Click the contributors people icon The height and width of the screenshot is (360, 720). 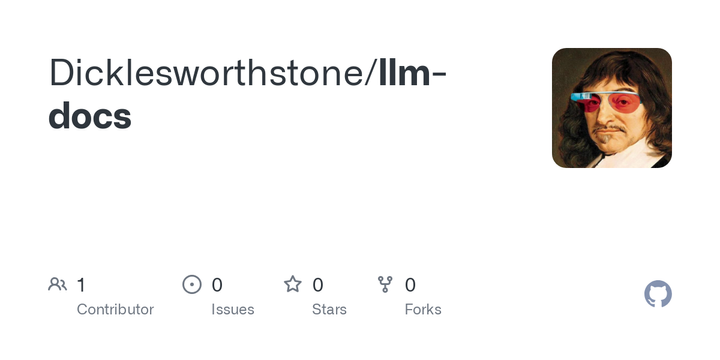[x=57, y=285]
